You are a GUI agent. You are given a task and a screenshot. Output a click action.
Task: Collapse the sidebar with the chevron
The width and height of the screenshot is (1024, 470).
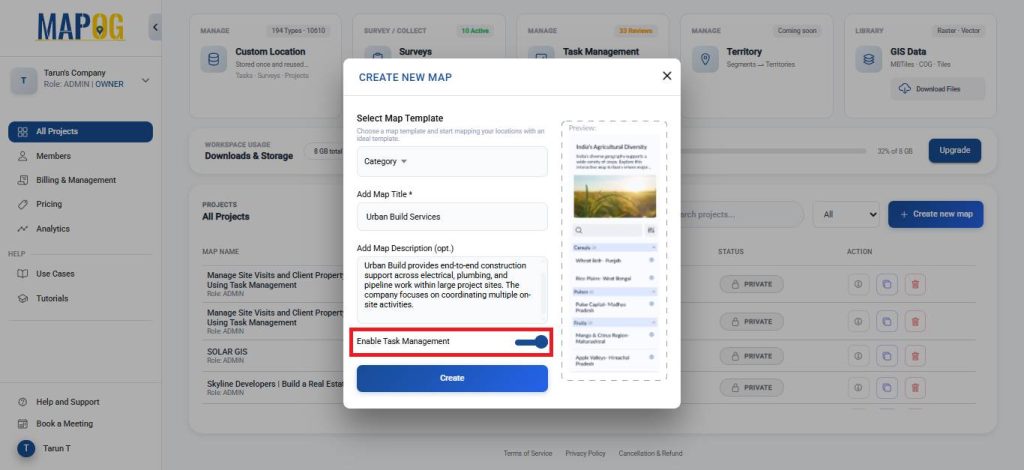tap(155, 27)
